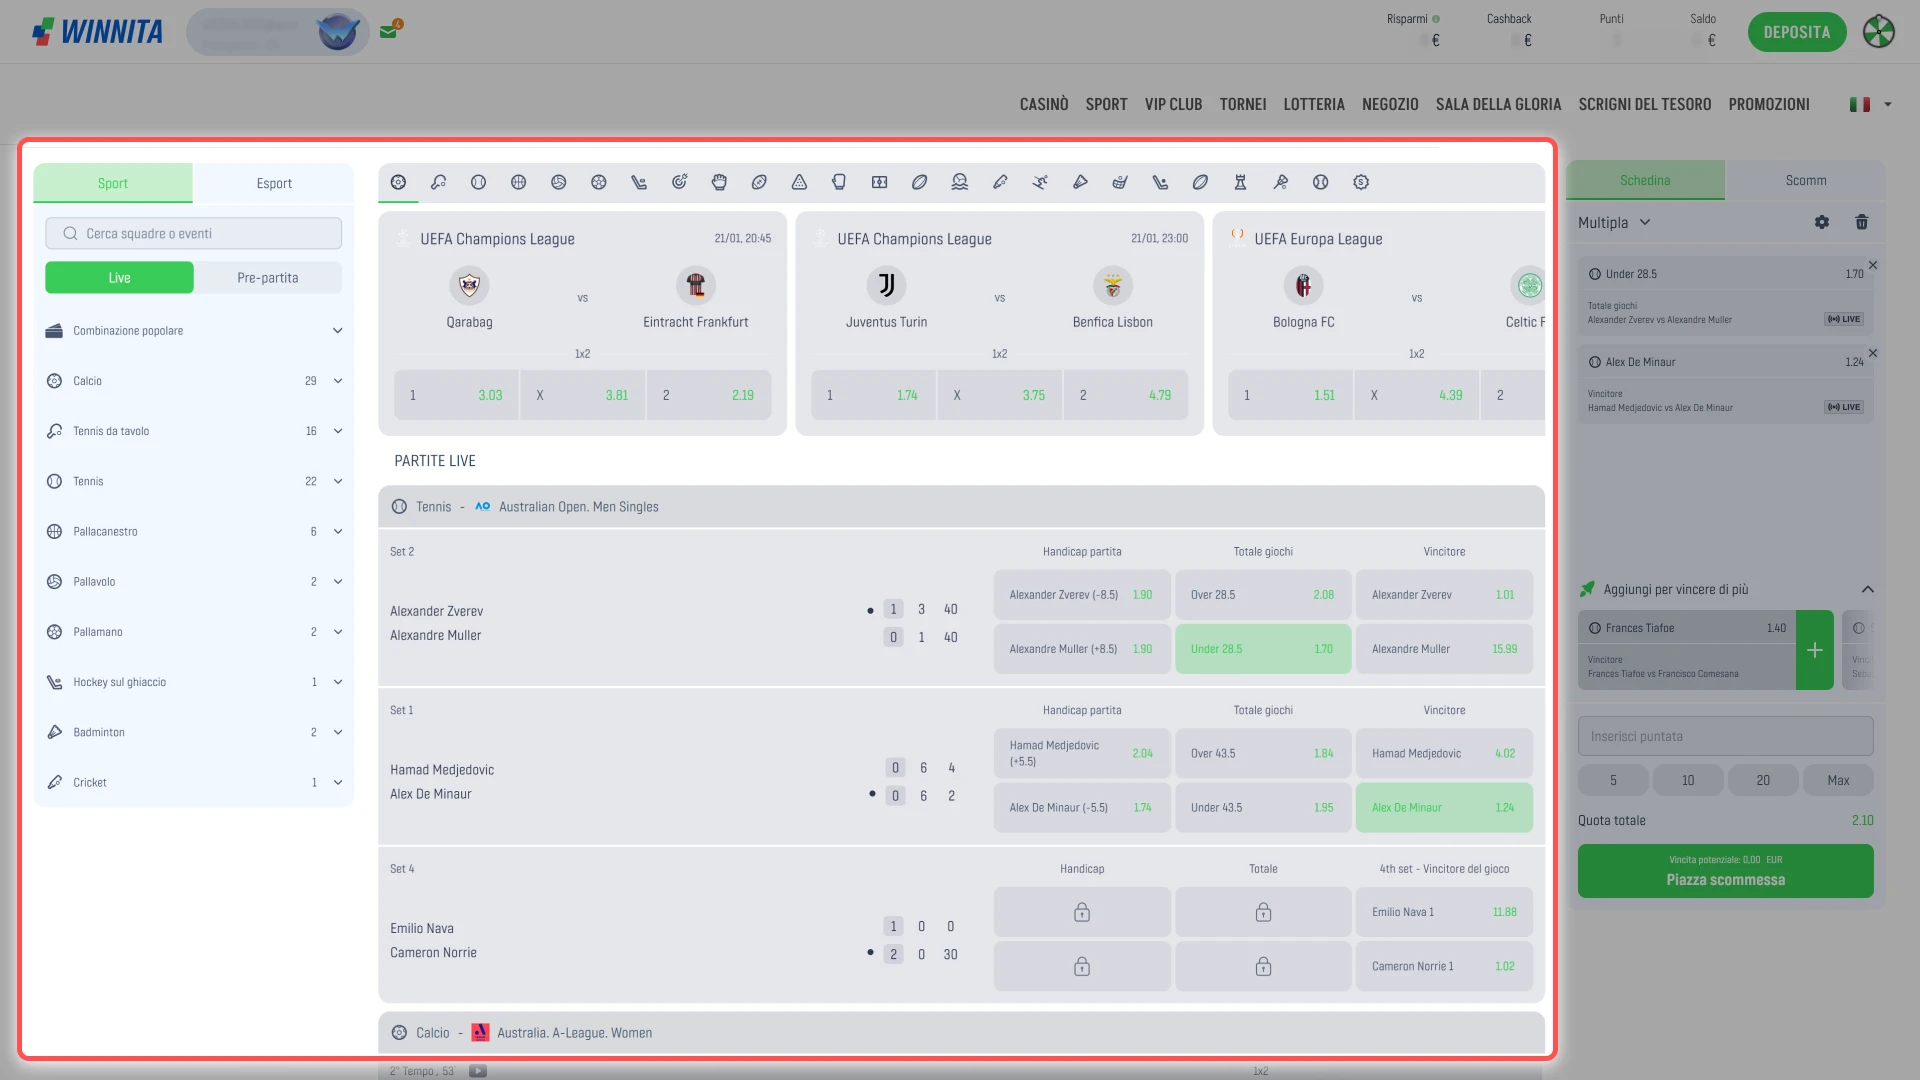
Task: Expand the Pallavolo sport list
Action: point(194,582)
